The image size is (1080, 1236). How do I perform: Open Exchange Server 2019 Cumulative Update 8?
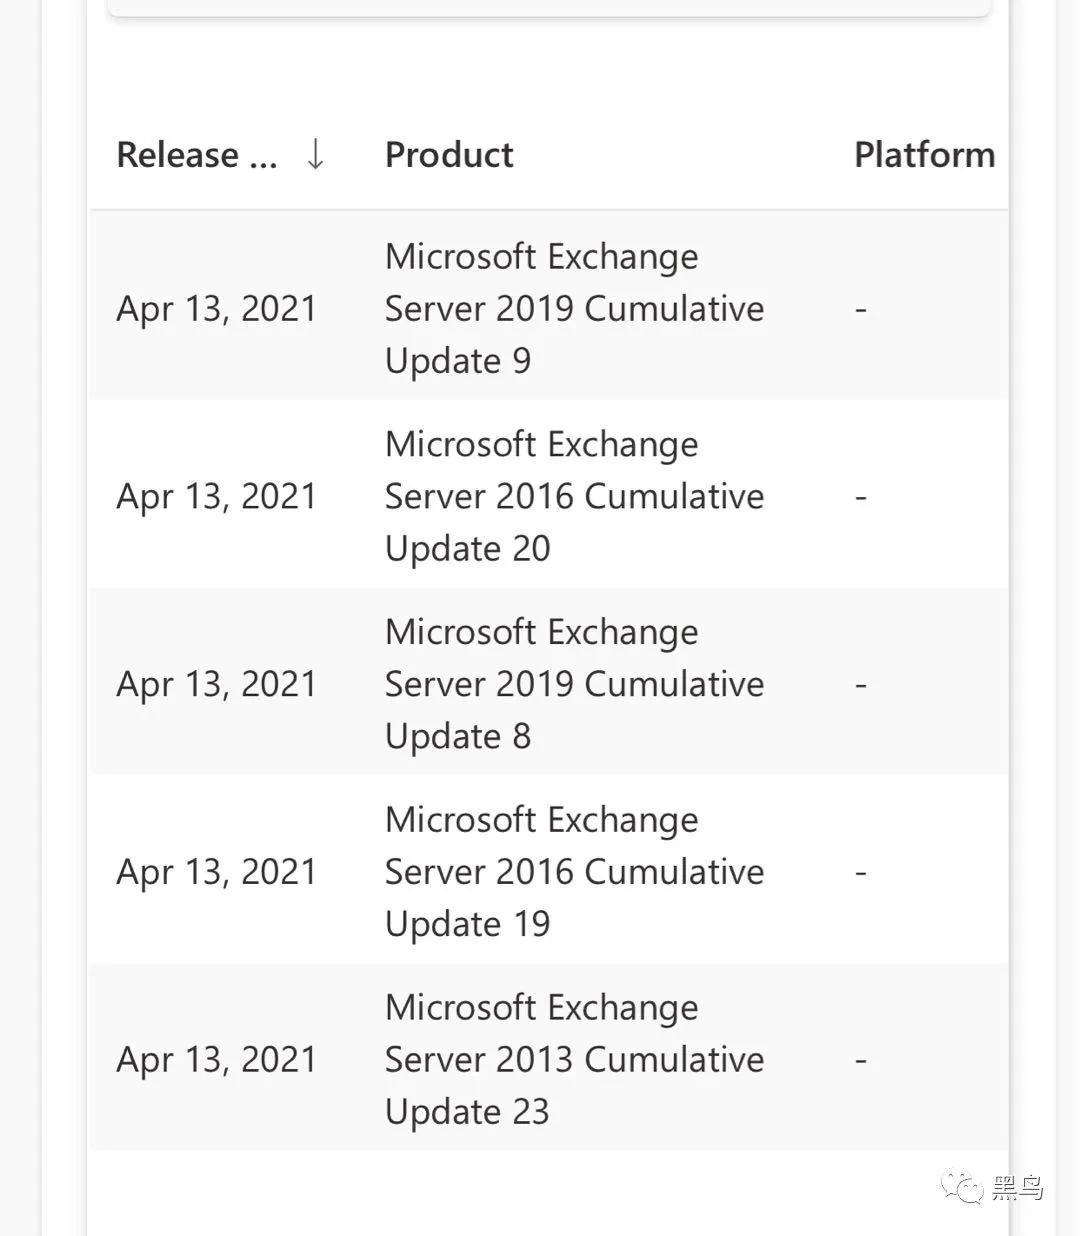[574, 684]
